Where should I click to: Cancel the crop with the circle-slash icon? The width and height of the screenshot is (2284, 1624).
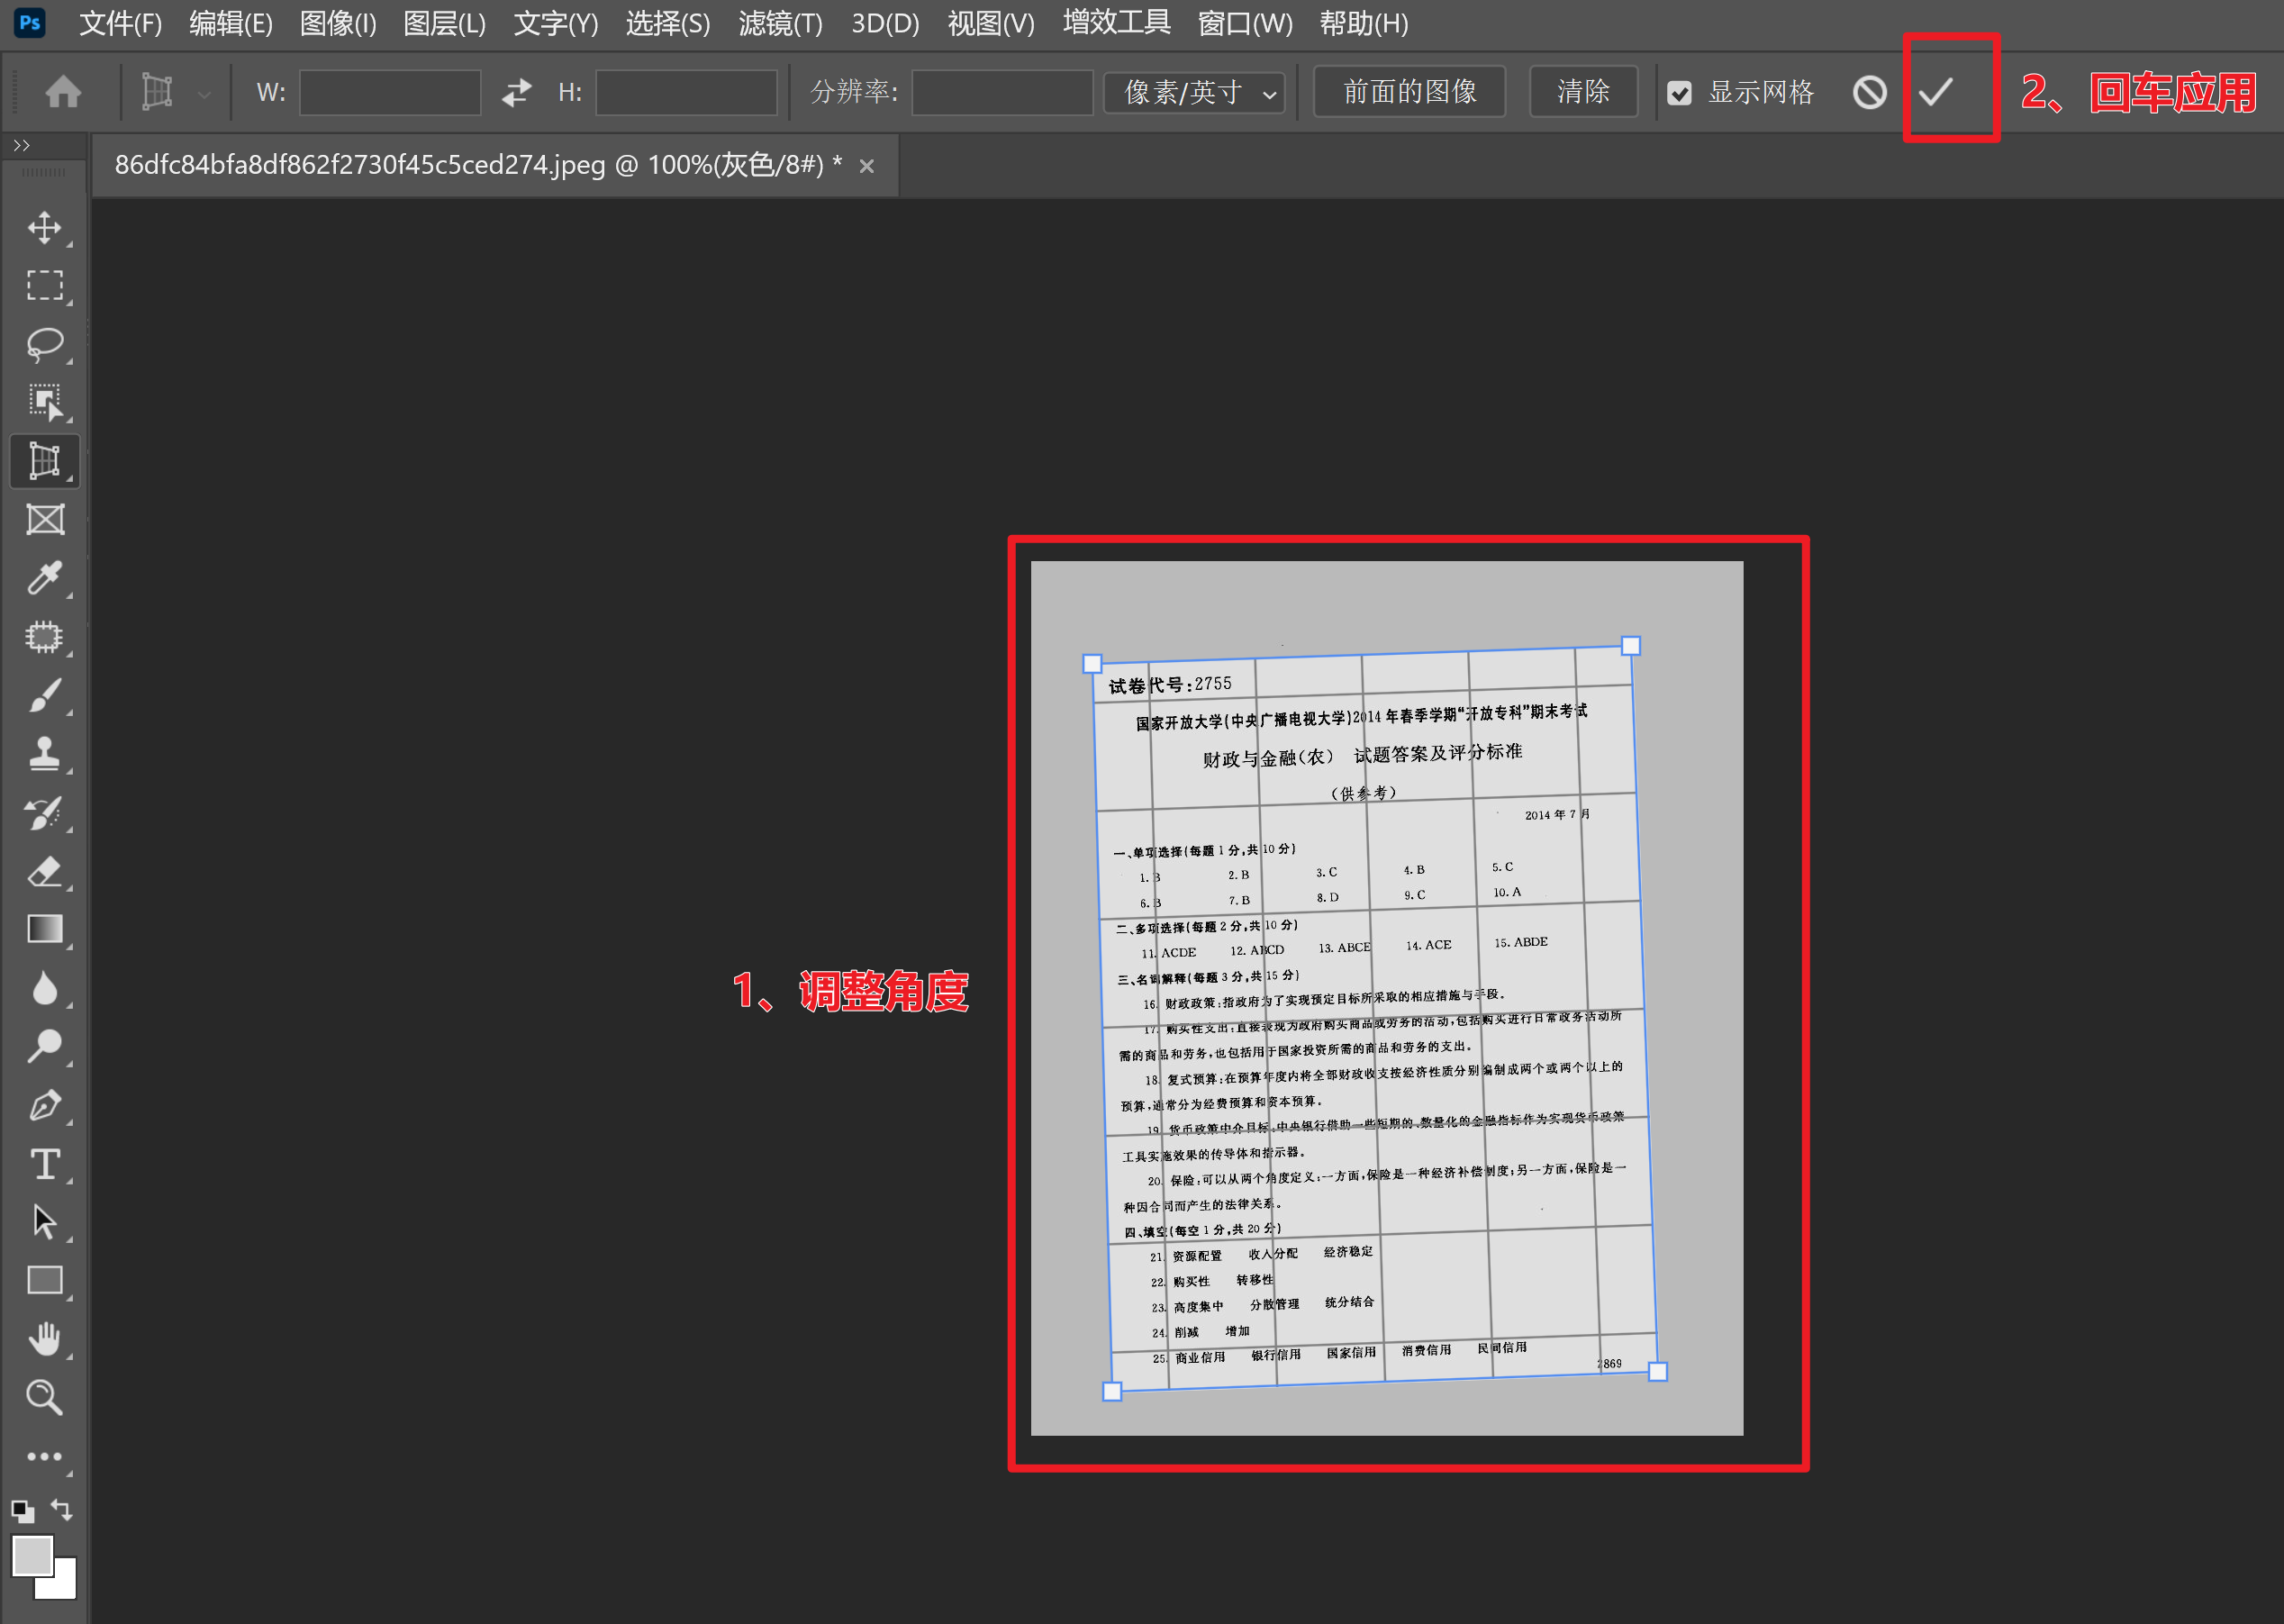click(1869, 92)
